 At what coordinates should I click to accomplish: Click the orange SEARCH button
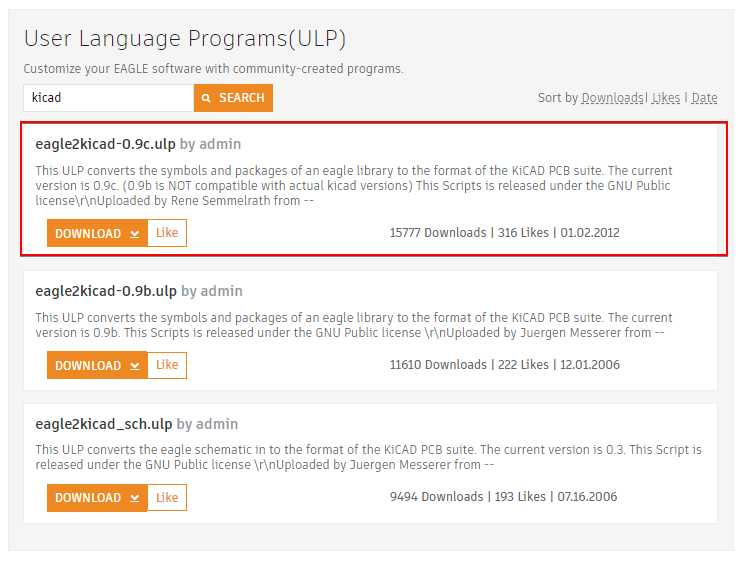(233, 98)
